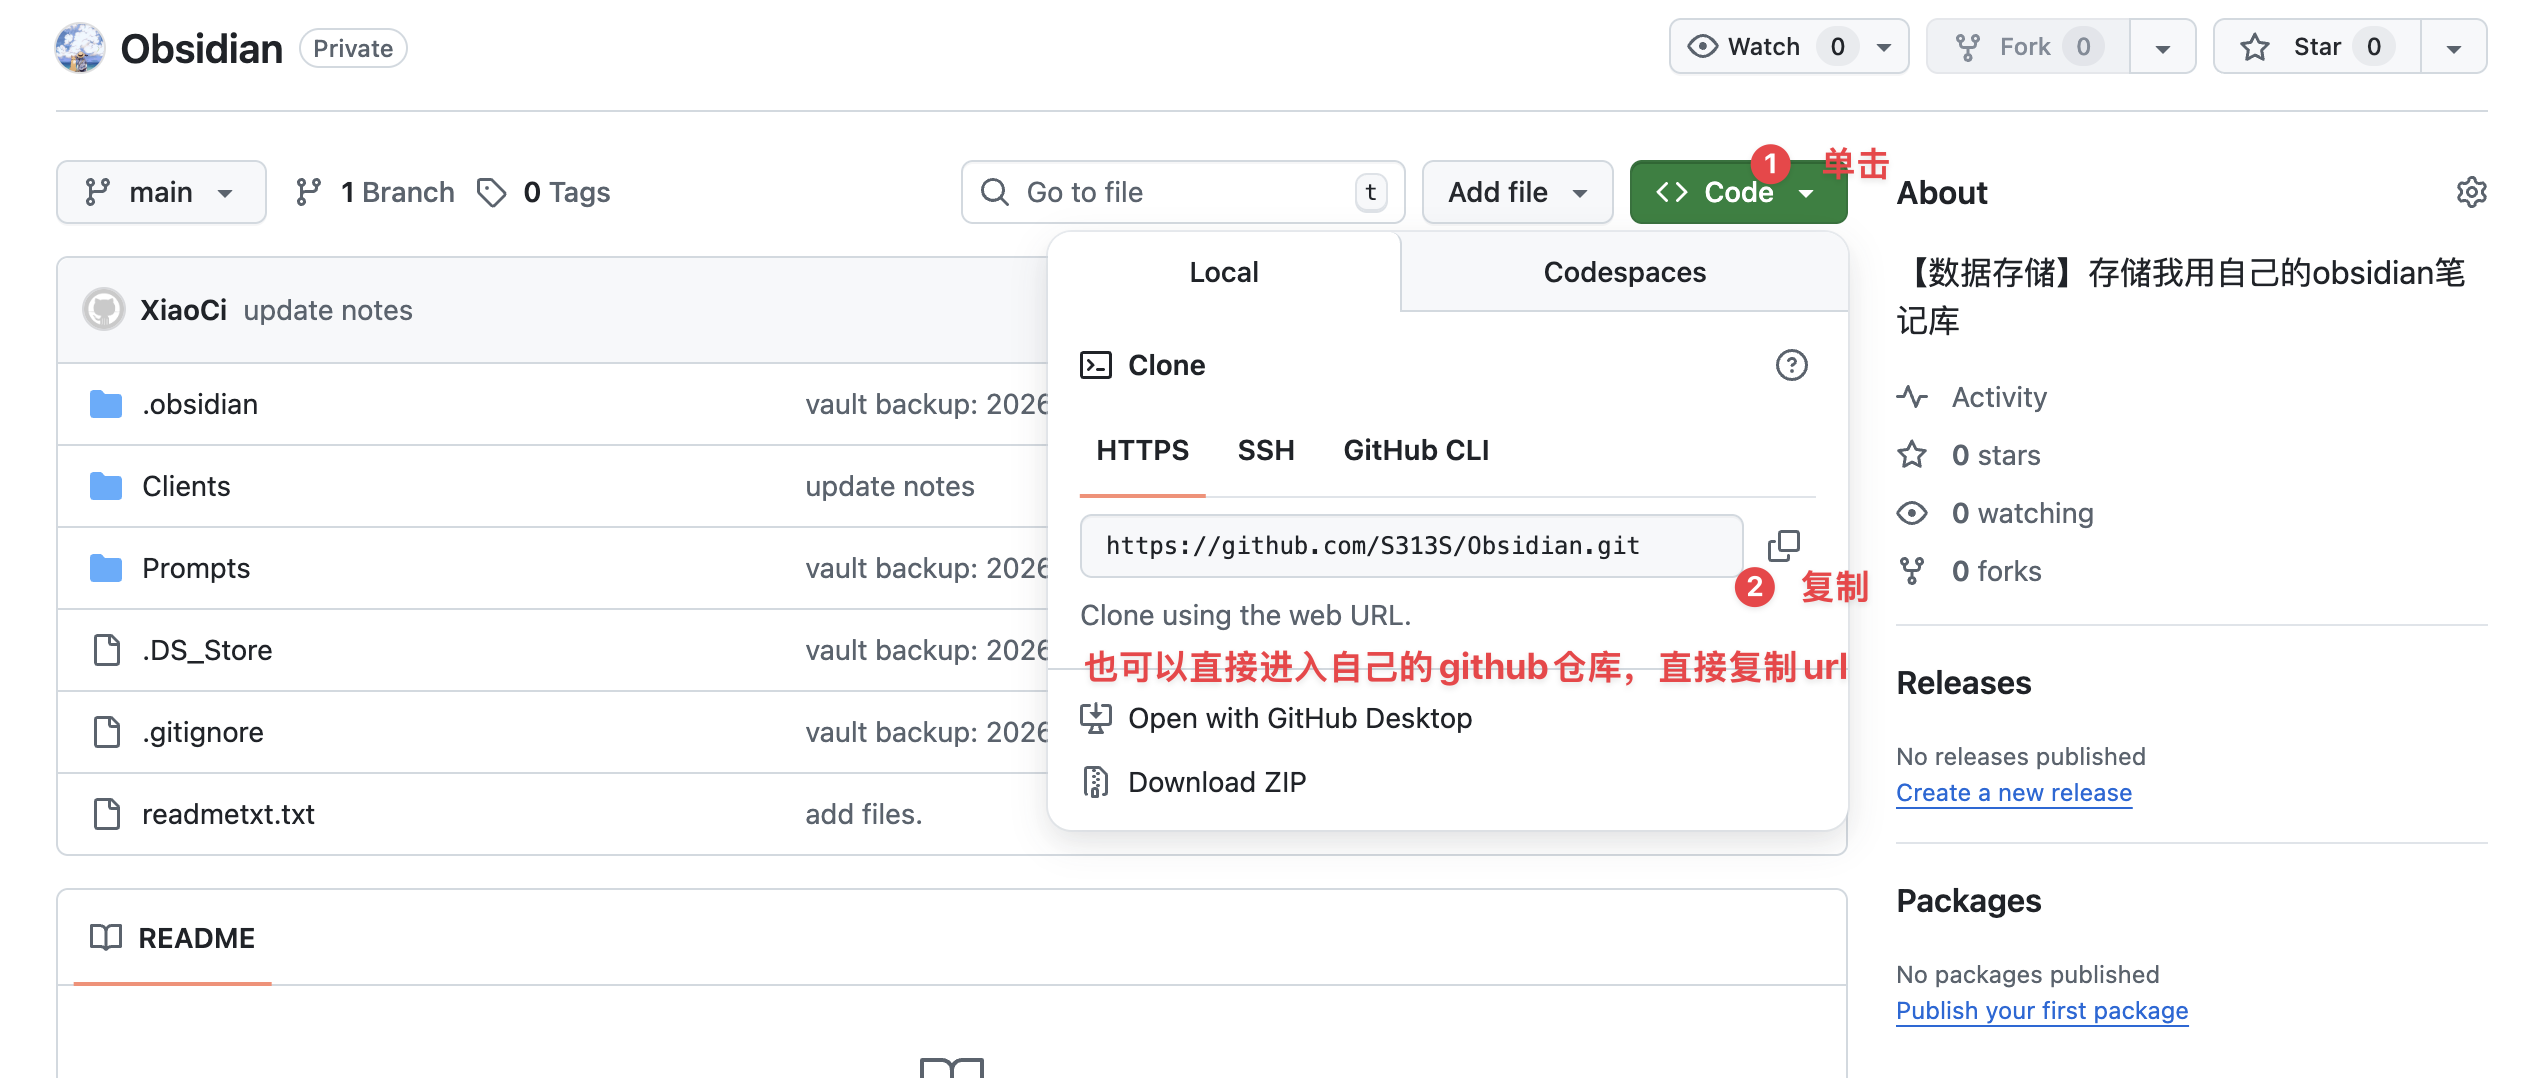Viewport: 2524px width, 1078px height.
Task: Open the Activity link
Action: (1999, 397)
